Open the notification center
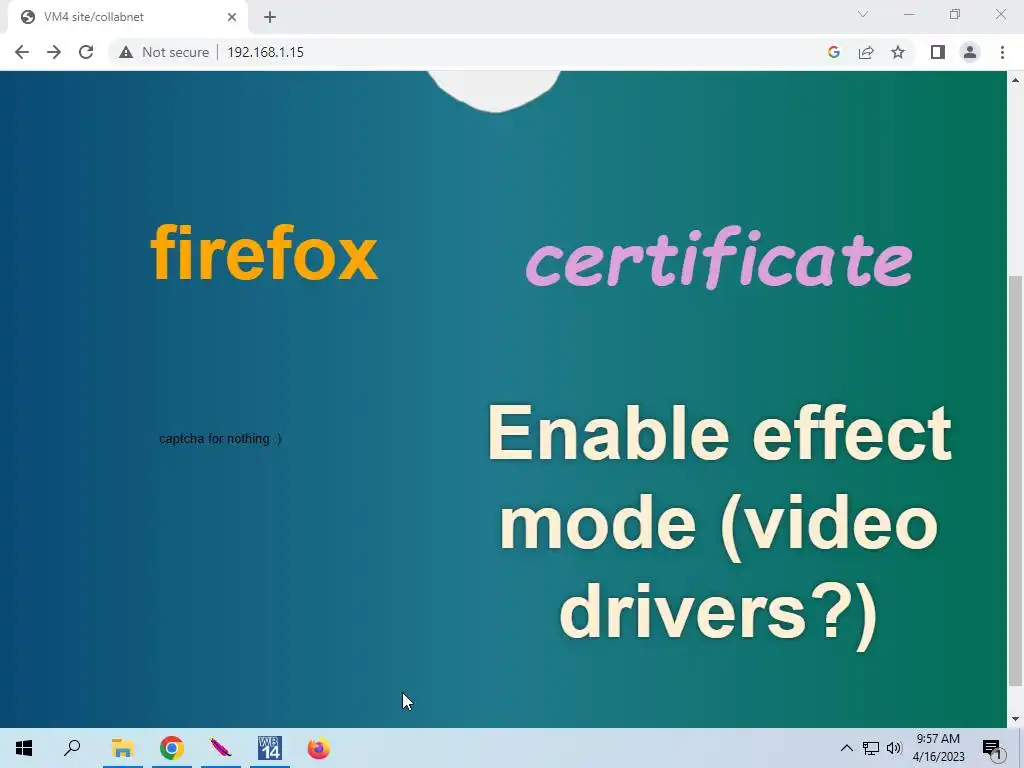The image size is (1024, 768). tap(991, 748)
